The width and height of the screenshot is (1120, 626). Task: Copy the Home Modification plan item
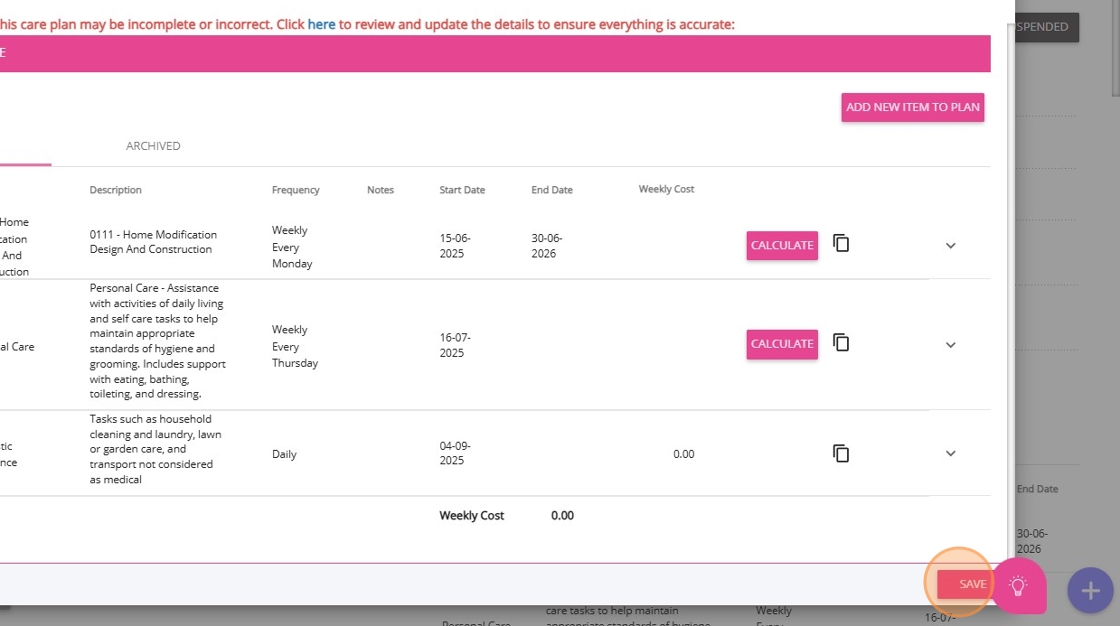coord(841,244)
